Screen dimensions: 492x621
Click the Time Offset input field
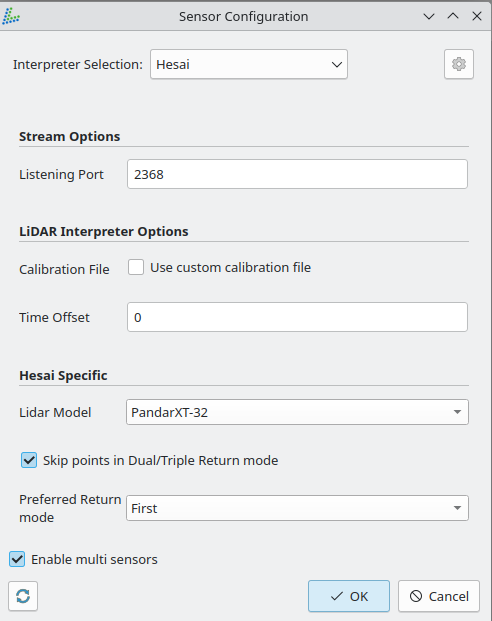point(297,317)
